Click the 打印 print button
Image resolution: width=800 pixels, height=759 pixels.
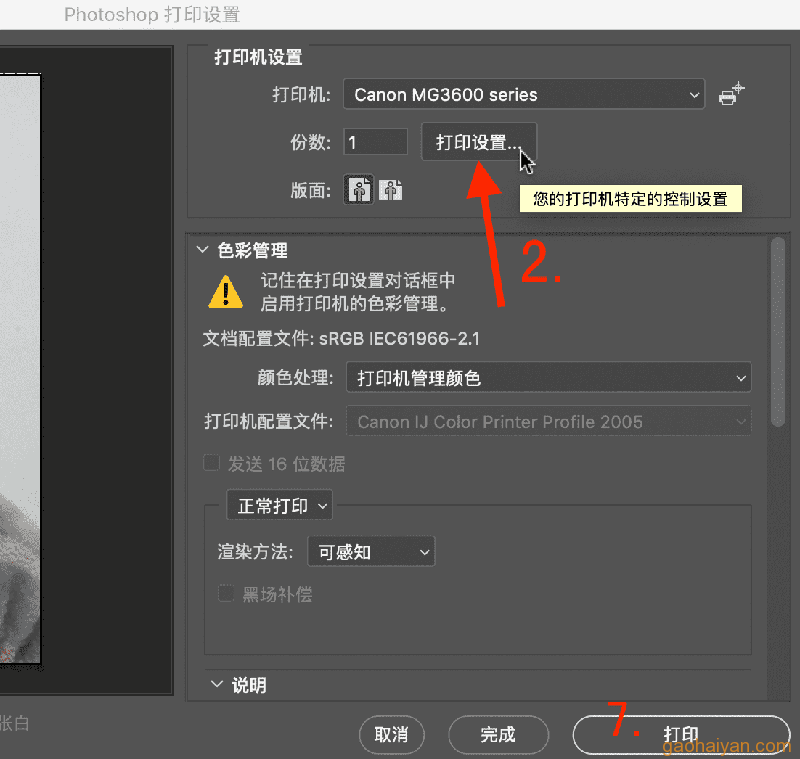(x=681, y=735)
